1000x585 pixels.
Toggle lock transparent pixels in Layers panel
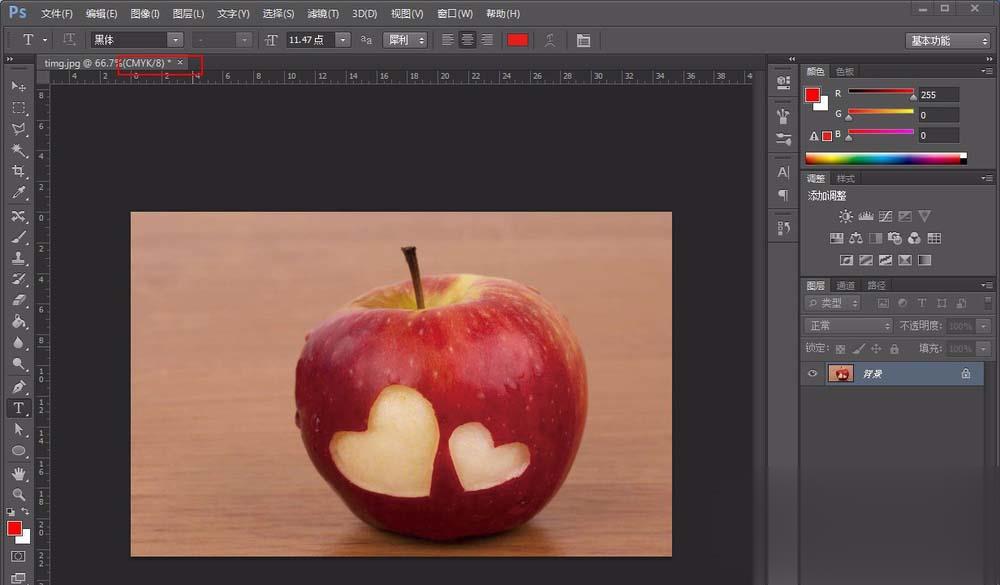tap(840, 349)
